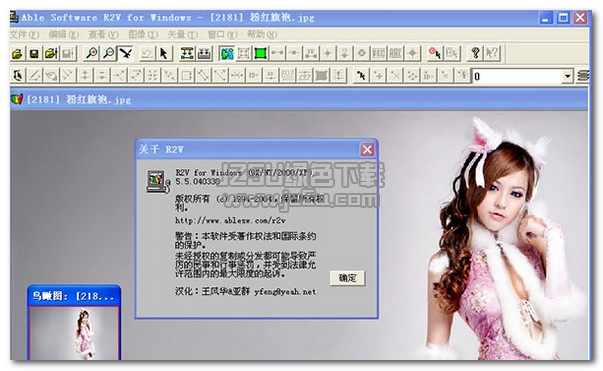Select the zoom out magnifier tool
Viewport: 603px width, 371px height.
pos(109,53)
